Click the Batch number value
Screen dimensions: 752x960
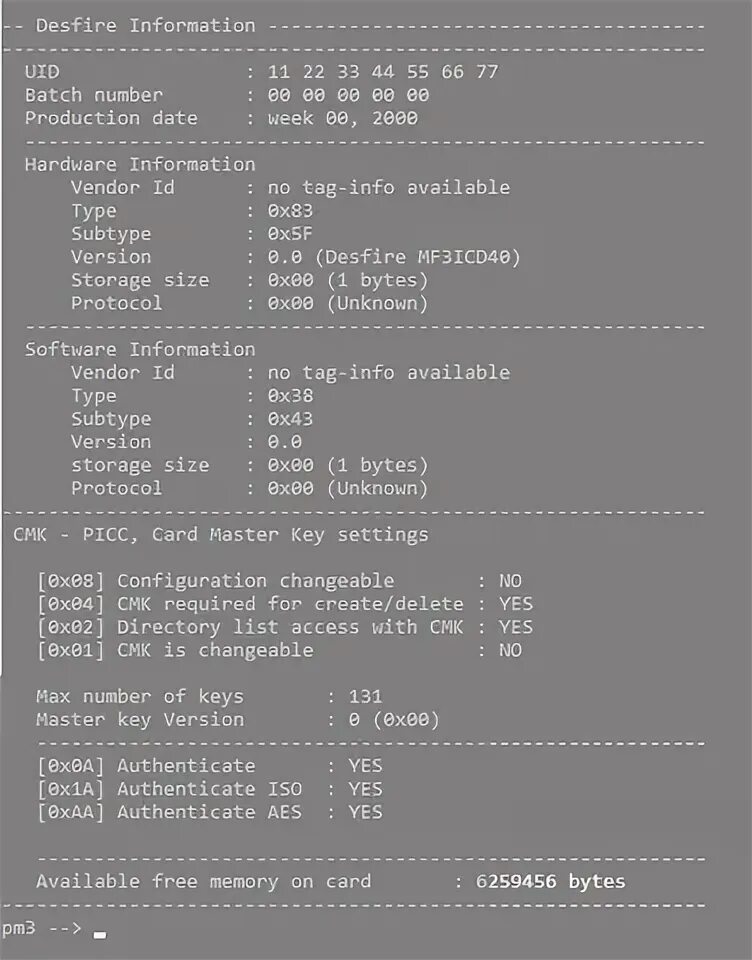point(348,95)
